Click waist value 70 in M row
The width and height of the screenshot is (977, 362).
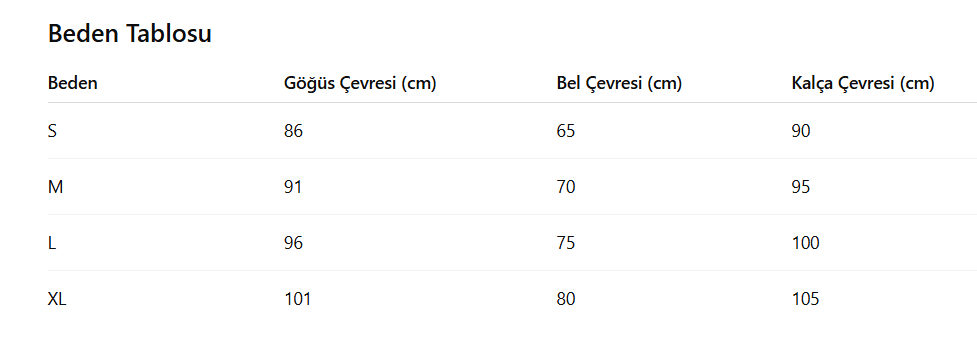566,187
